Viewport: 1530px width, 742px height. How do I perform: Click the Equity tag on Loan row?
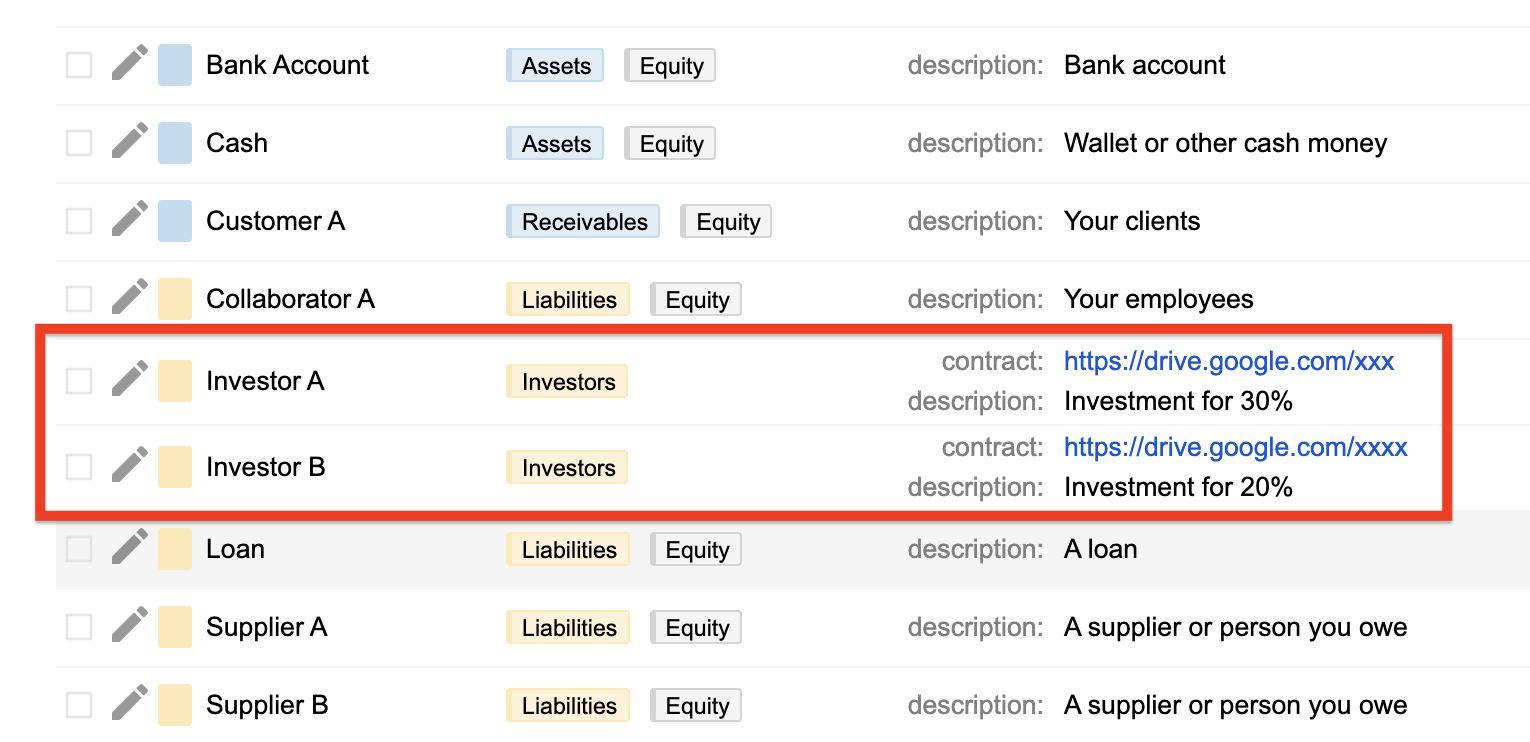click(695, 548)
